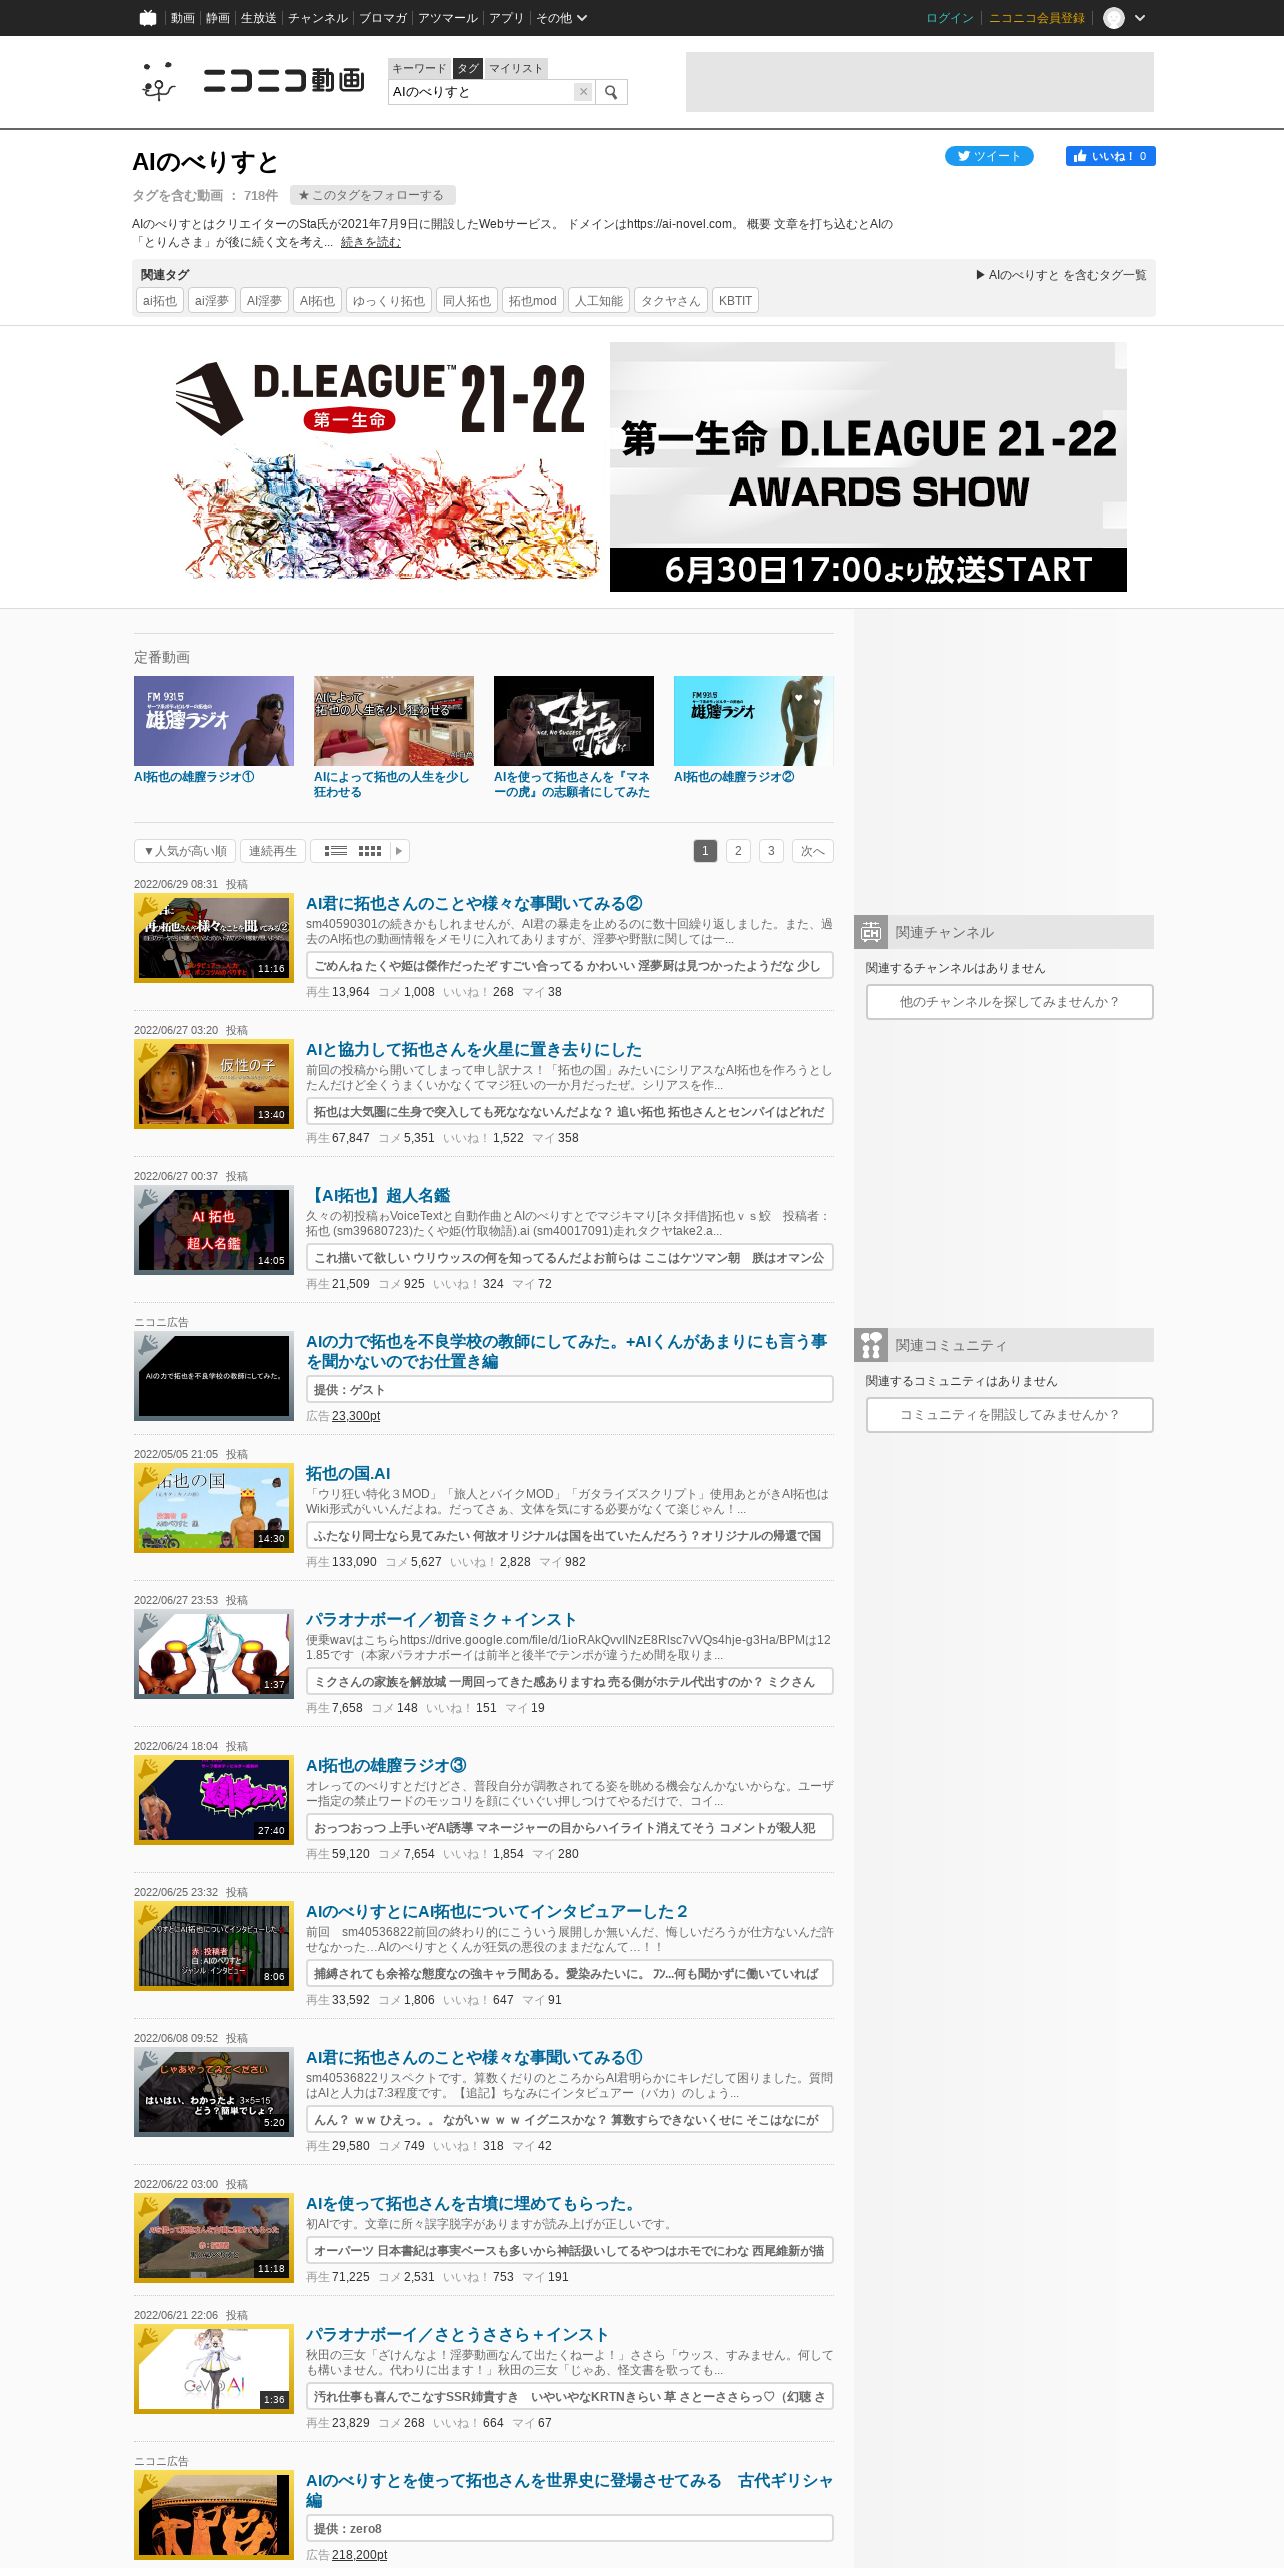The width and height of the screenshot is (1284, 2568).
Task: Click the ai拓也 related tag
Action: [159, 301]
